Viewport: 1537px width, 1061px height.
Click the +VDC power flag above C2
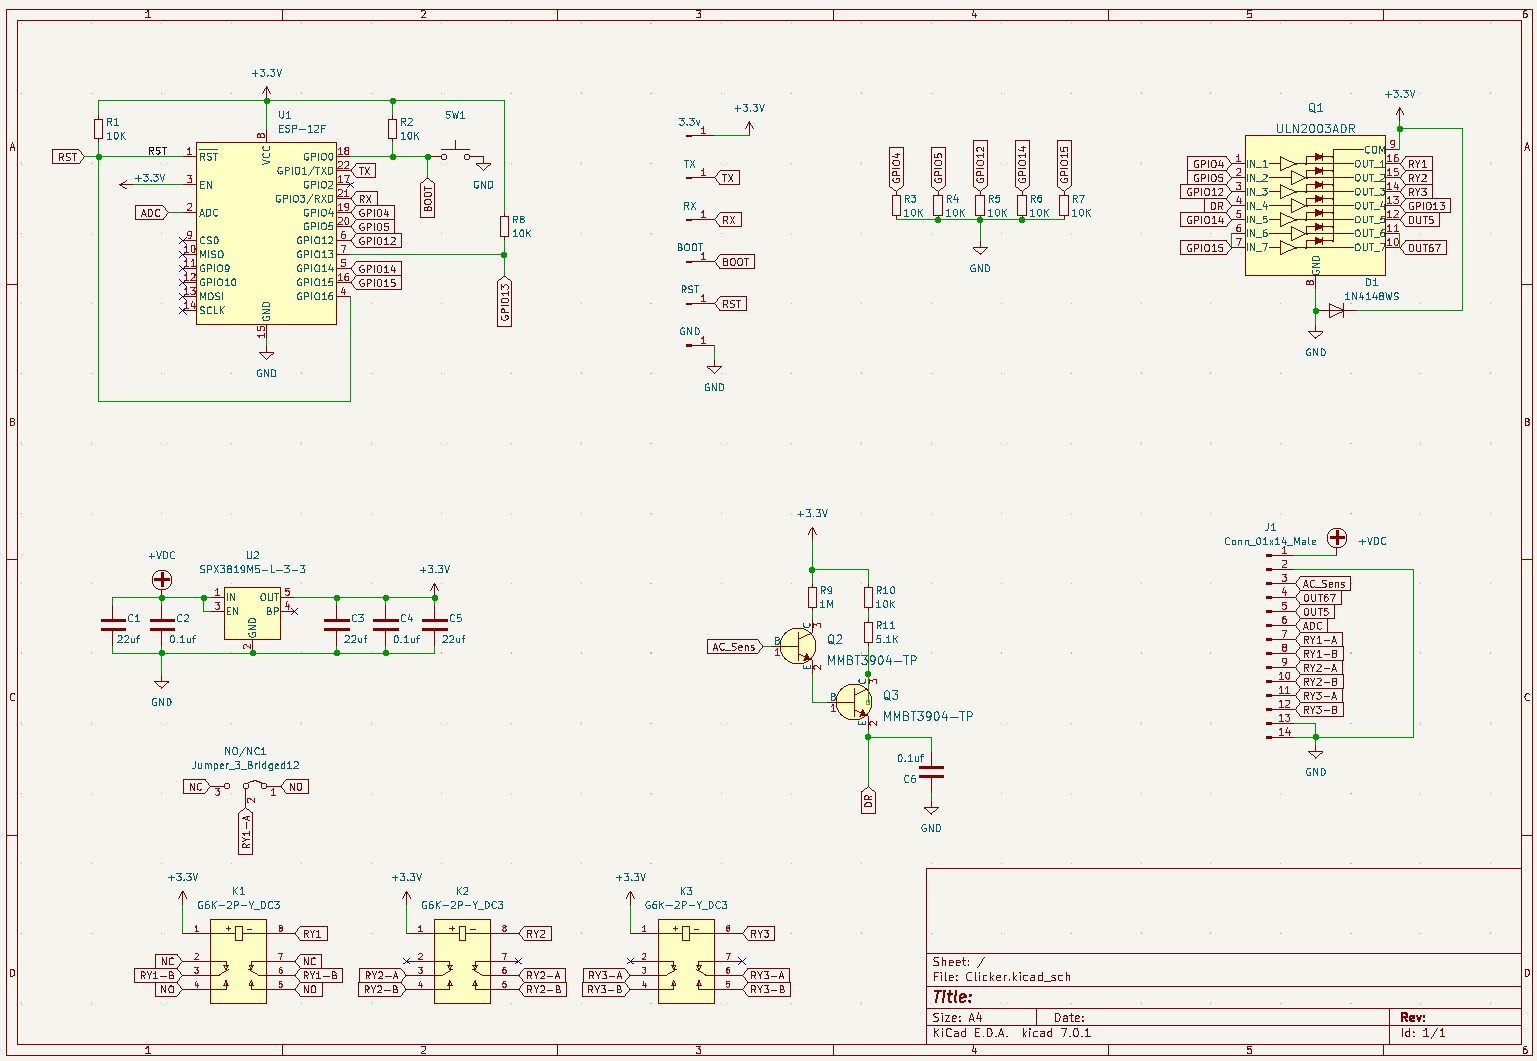coord(161,580)
